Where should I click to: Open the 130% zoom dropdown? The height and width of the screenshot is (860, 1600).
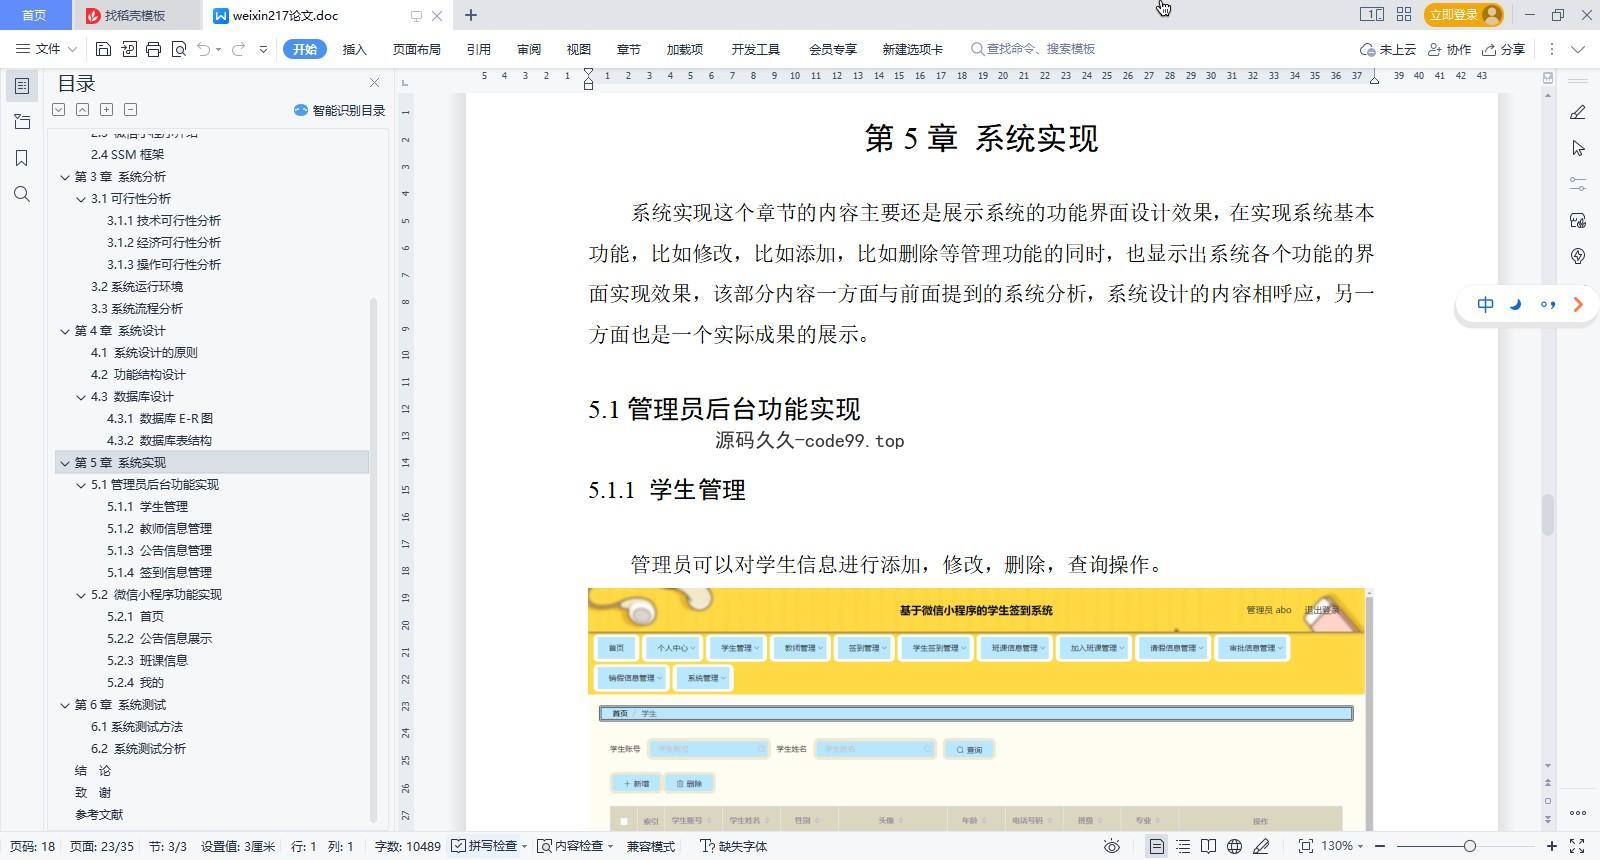tap(1341, 846)
